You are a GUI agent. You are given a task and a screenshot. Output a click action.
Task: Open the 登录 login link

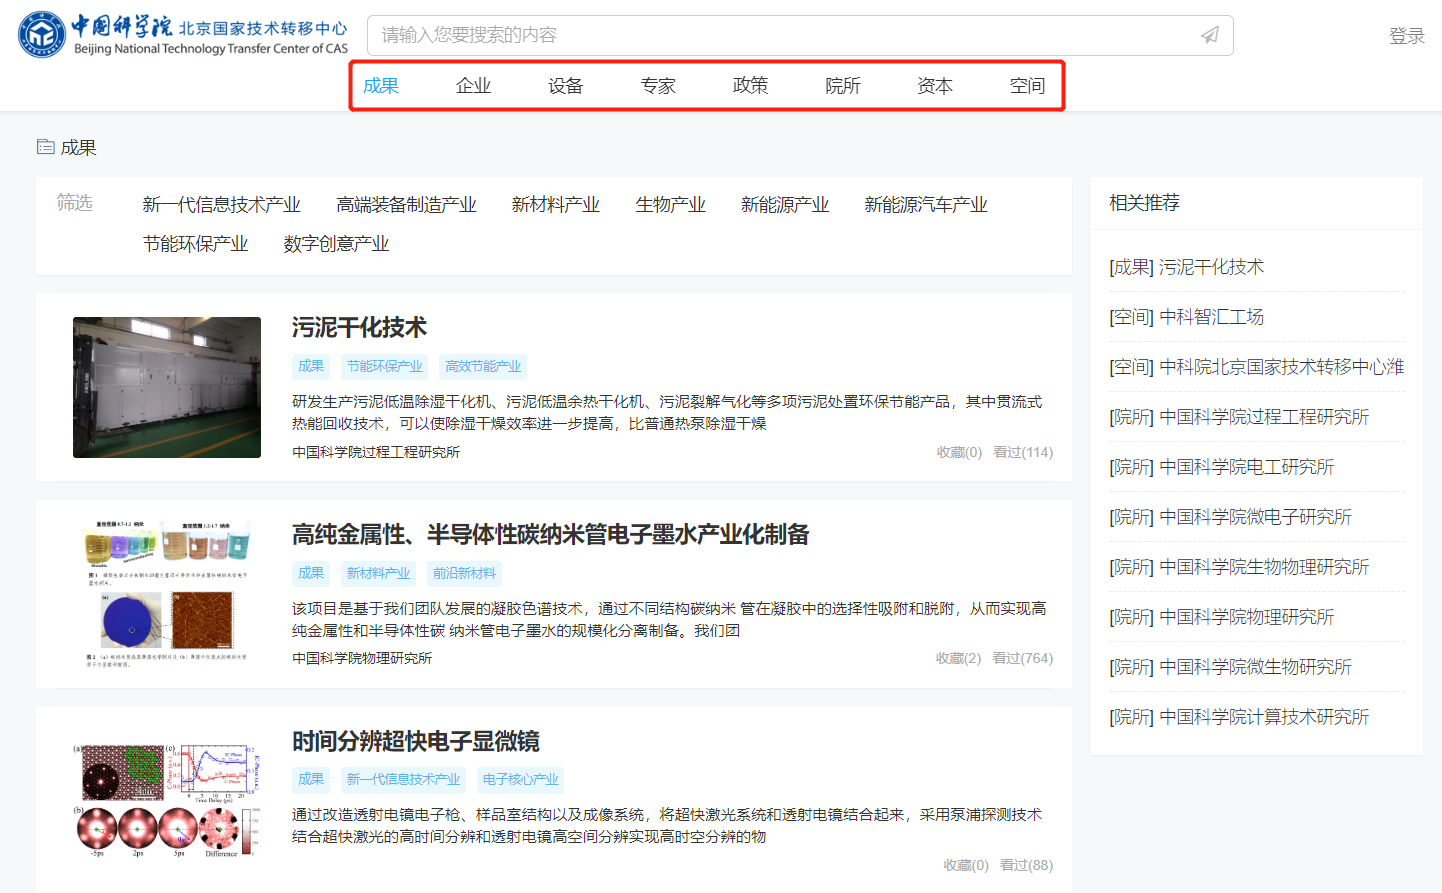[x=1406, y=36]
